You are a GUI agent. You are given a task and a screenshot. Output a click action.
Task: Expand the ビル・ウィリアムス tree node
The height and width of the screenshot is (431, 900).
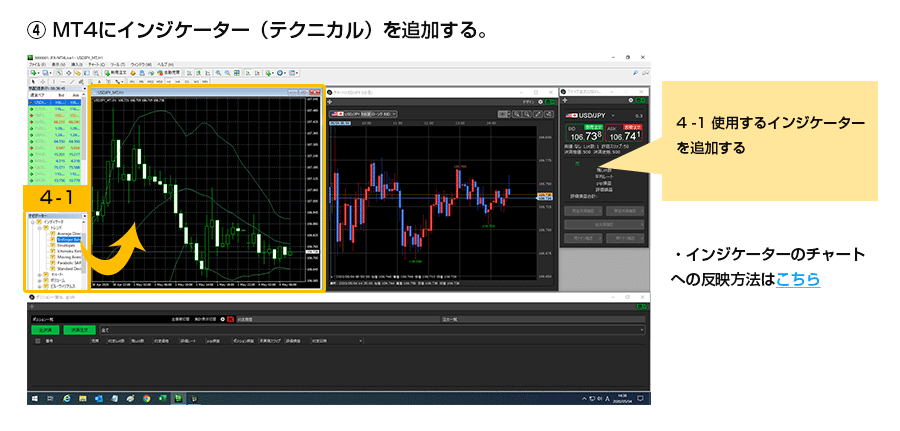click(40, 286)
